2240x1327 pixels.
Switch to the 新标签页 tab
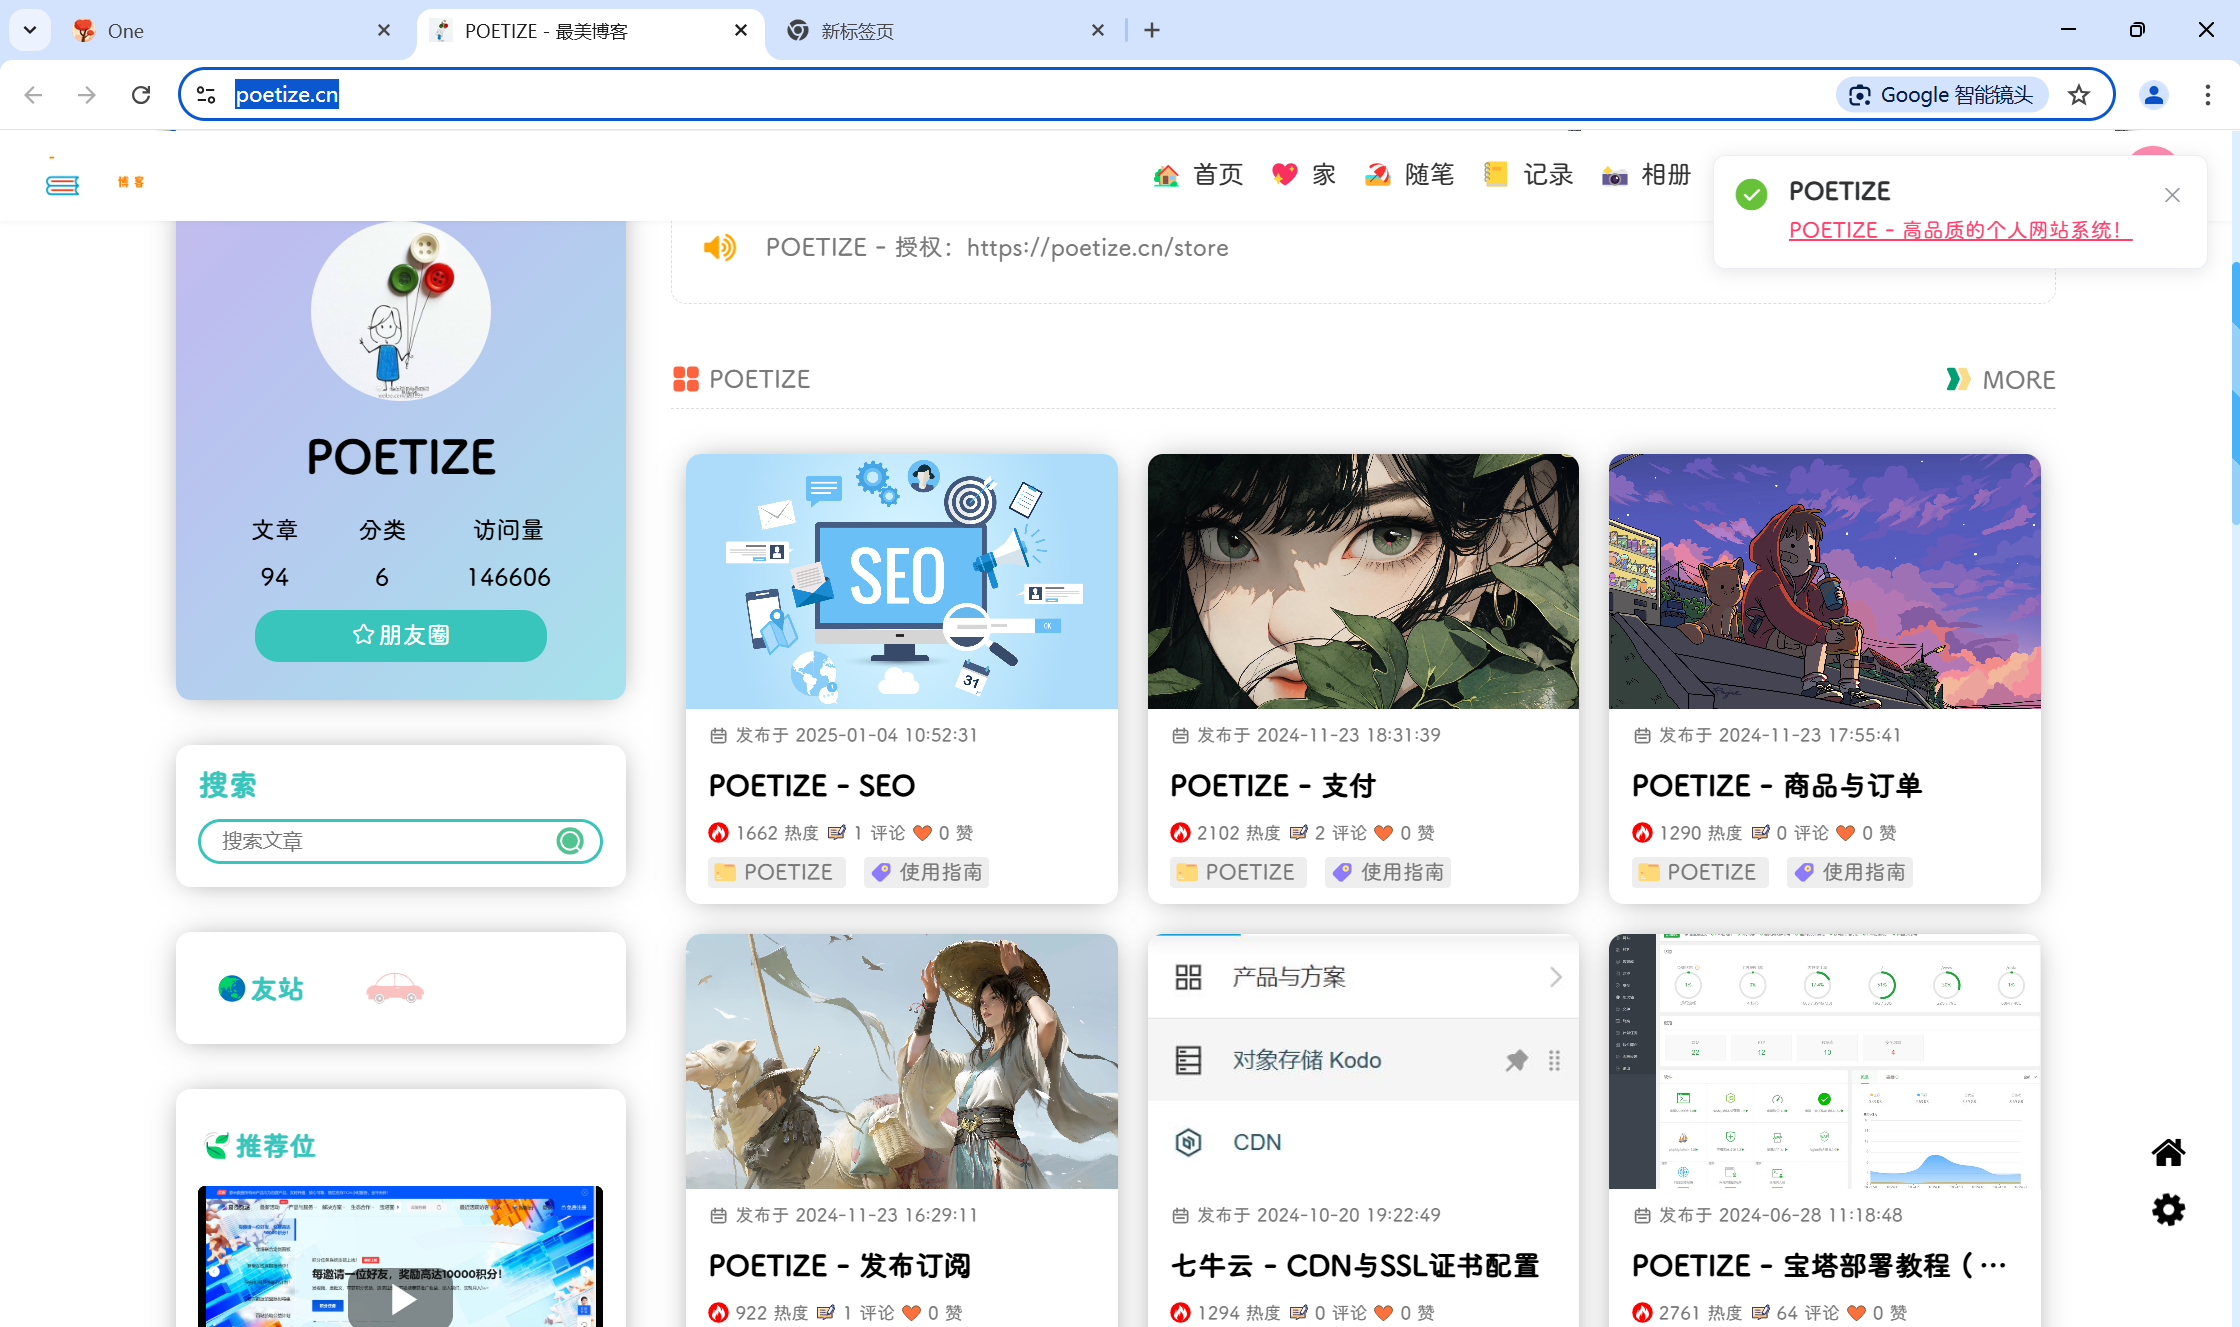(945, 31)
